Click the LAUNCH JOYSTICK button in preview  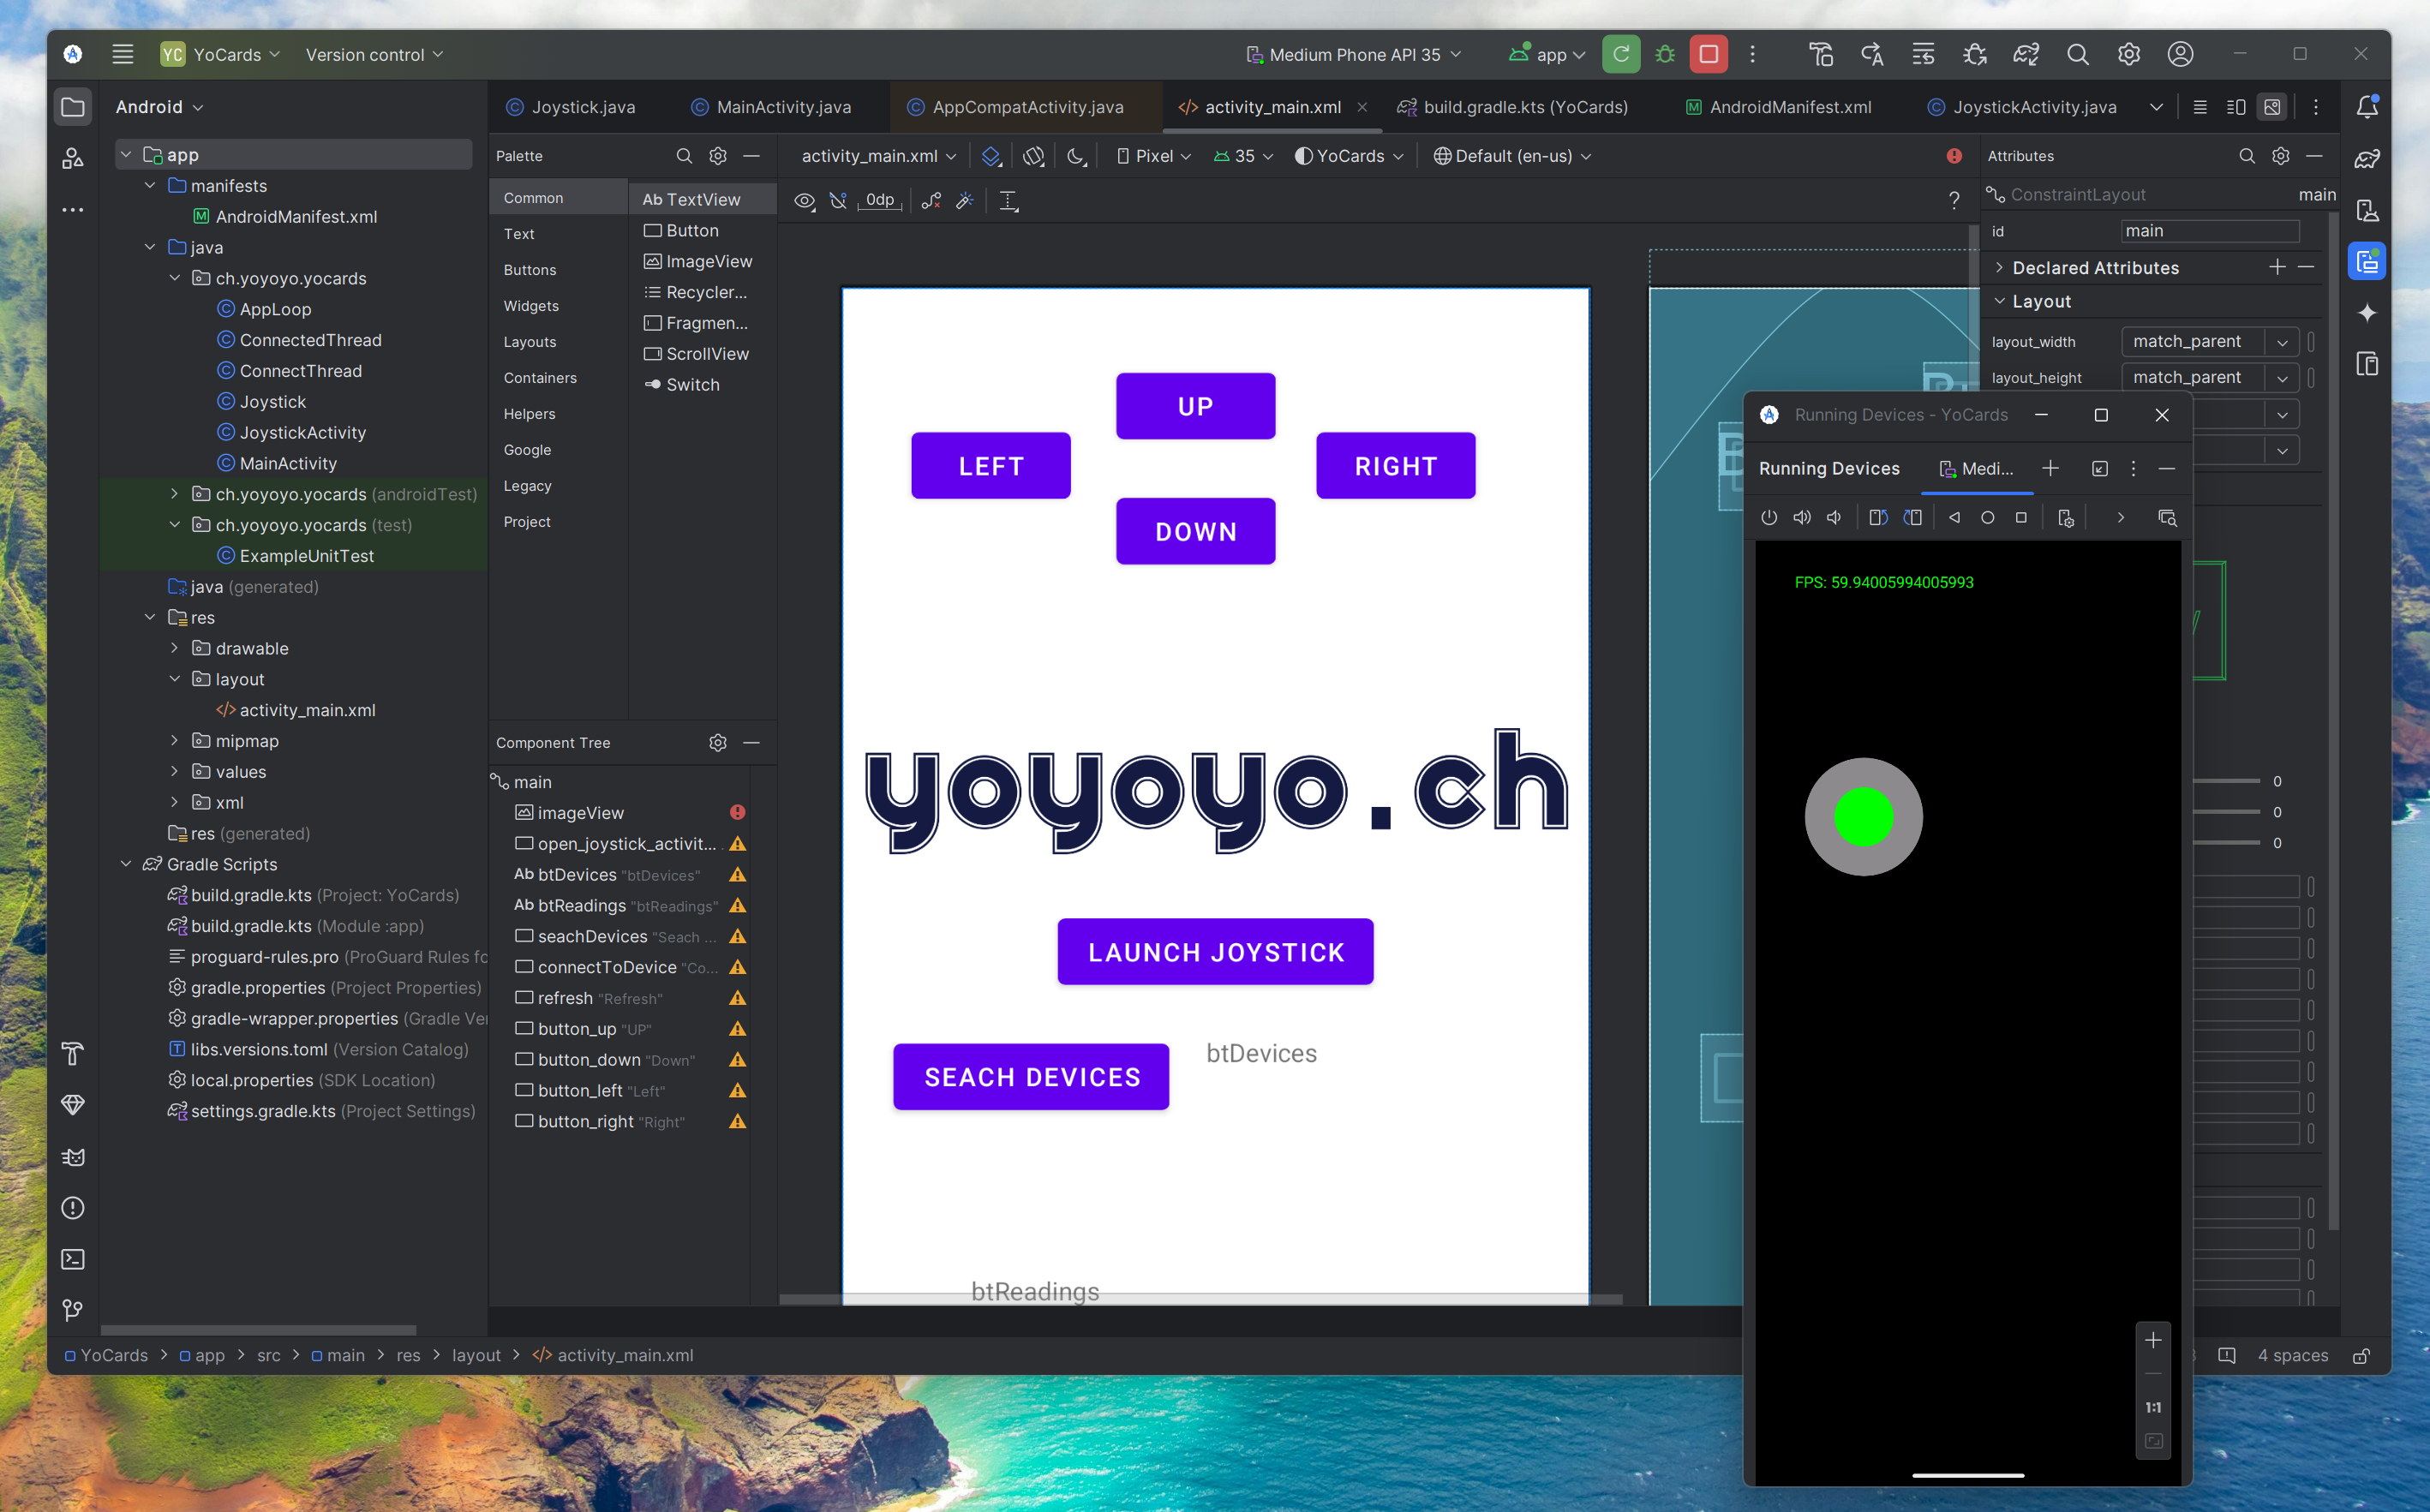coord(1215,952)
